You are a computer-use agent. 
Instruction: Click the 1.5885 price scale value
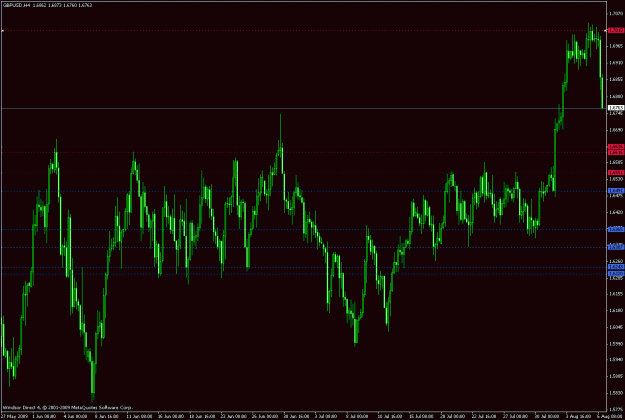(616, 376)
